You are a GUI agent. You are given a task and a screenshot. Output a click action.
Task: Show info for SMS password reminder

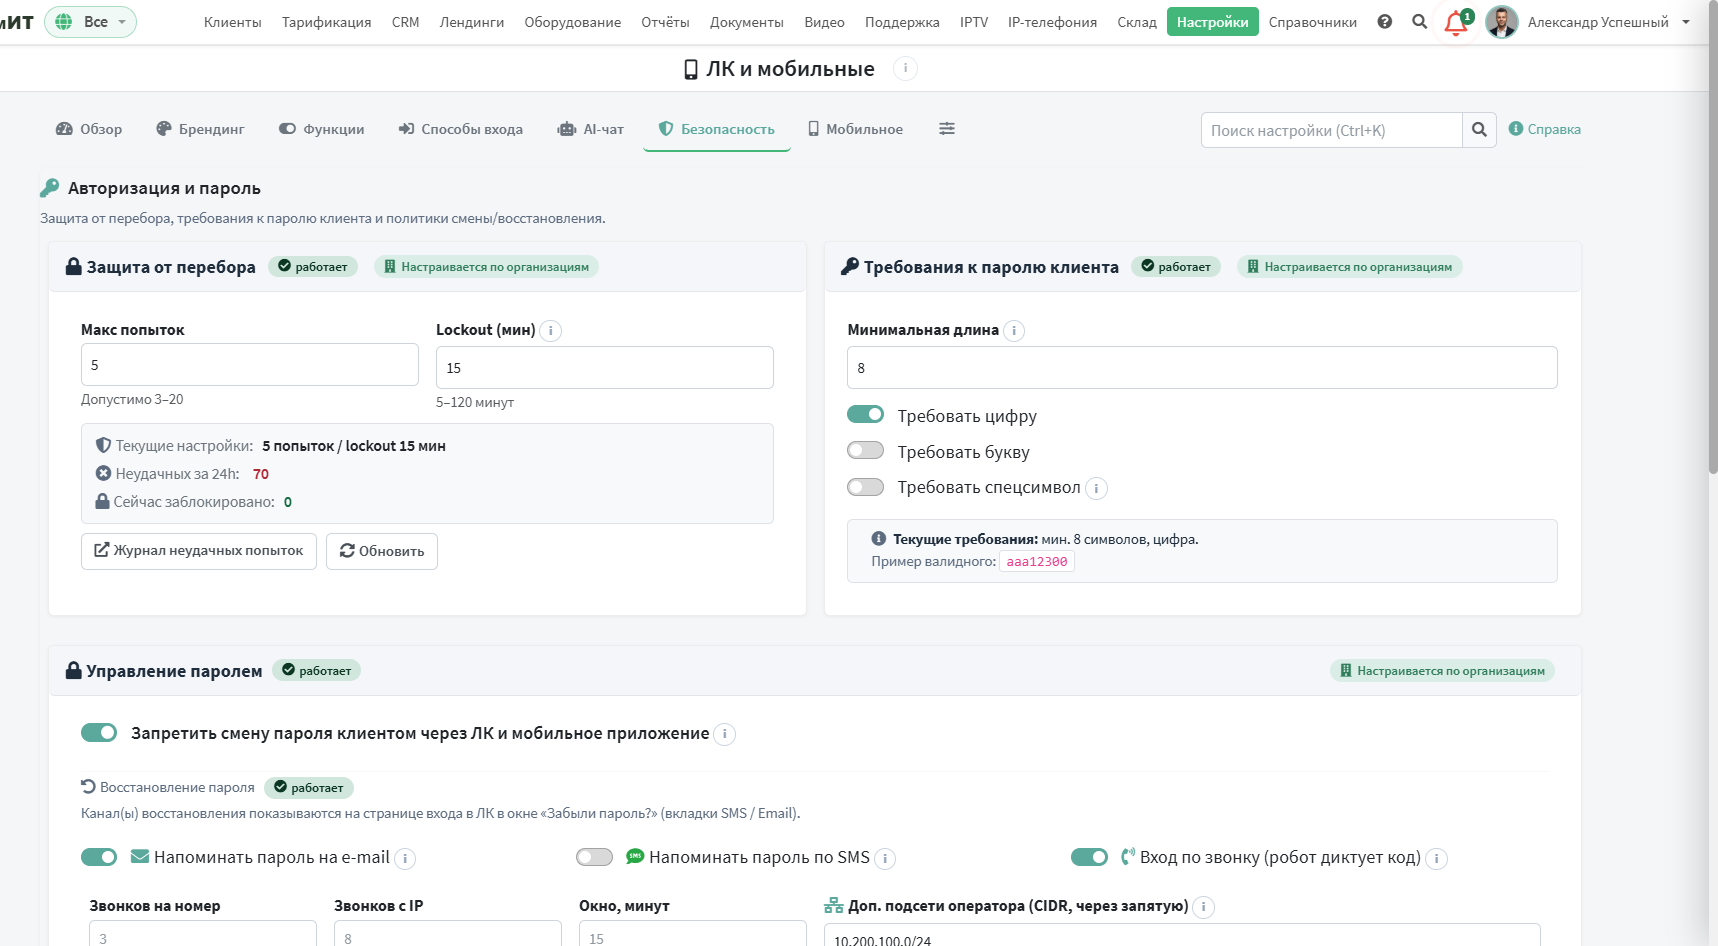885,859
